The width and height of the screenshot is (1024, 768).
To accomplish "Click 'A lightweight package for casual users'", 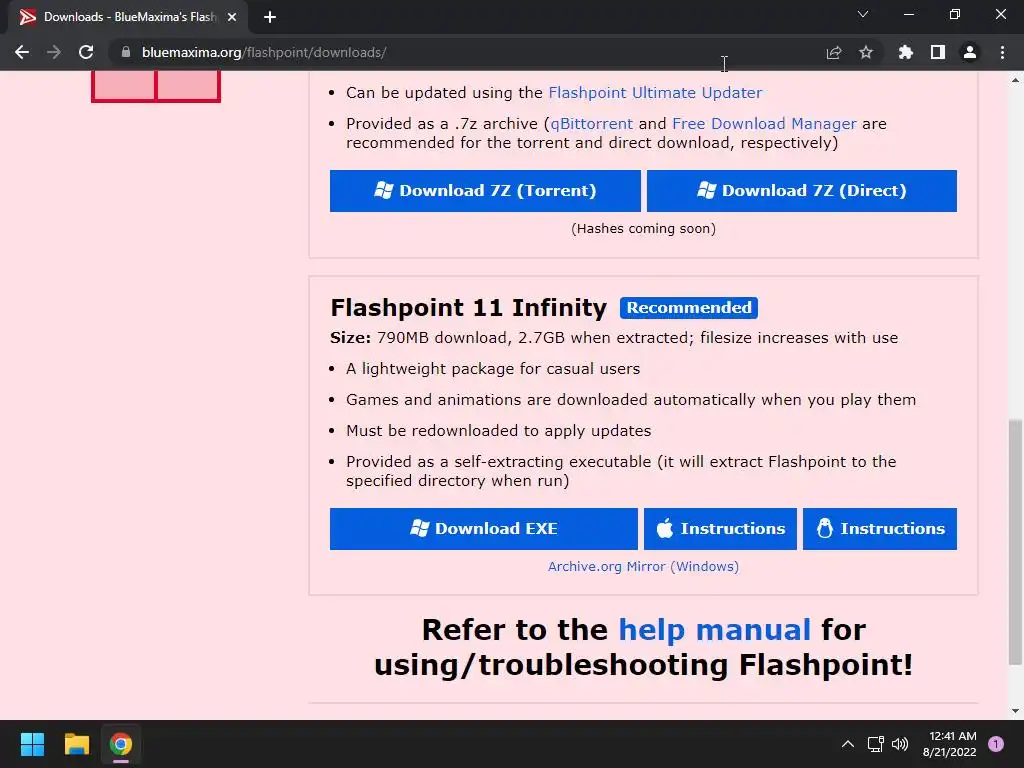I will tap(493, 369).
